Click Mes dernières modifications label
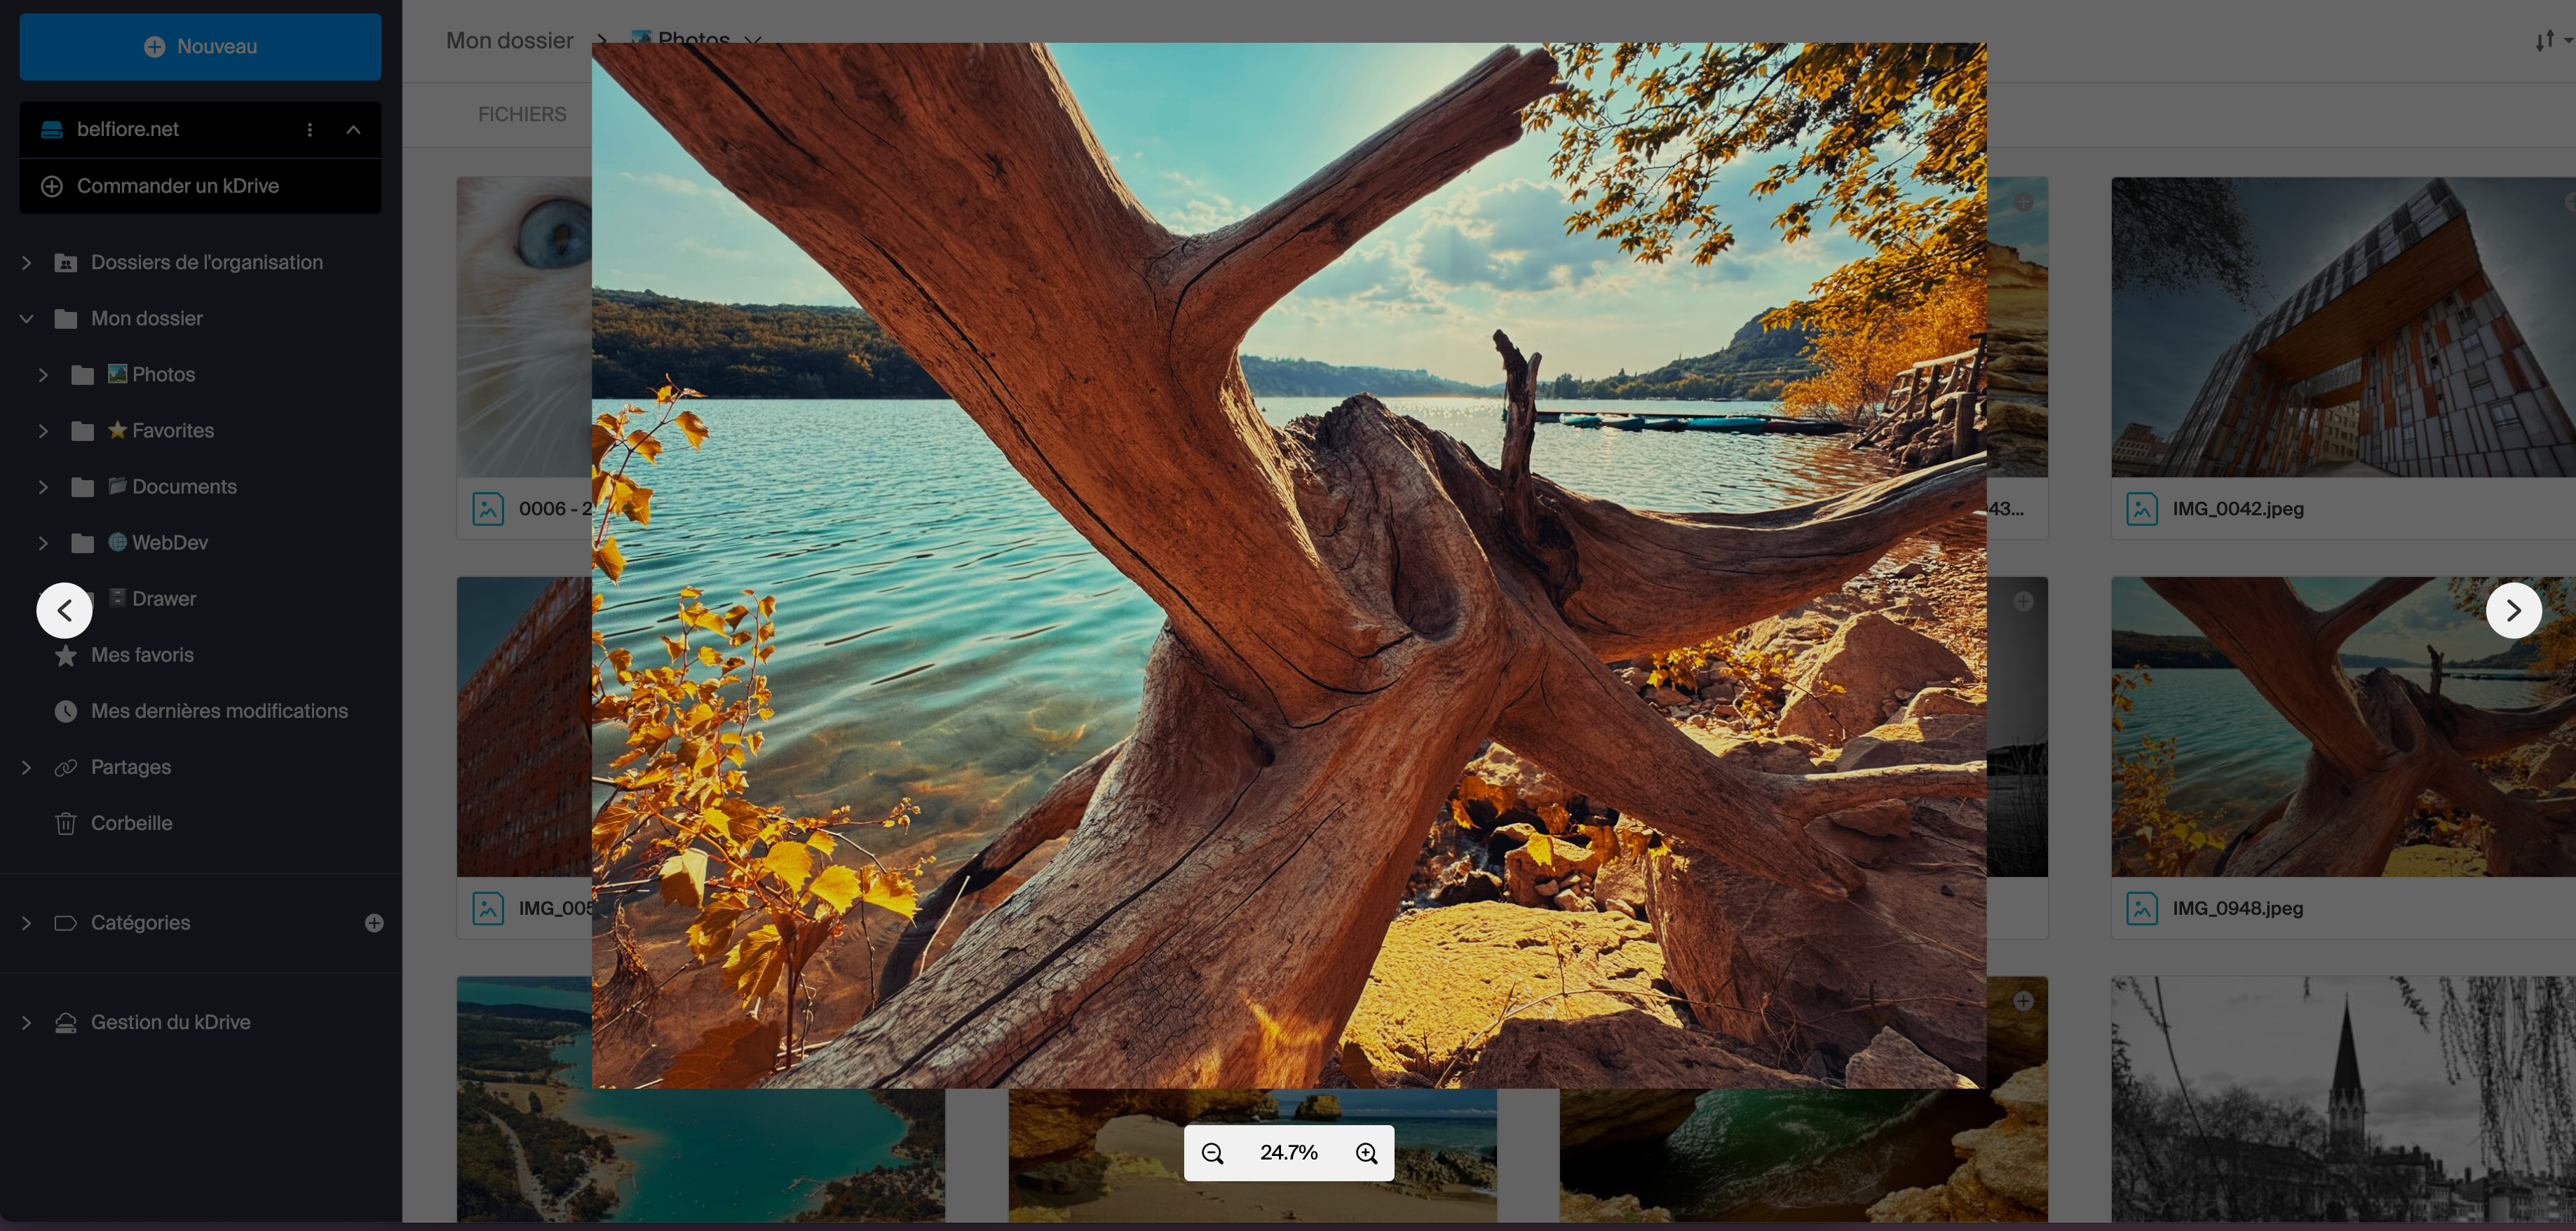This screenshot has width=2576, height=1231. pos(219,712)
